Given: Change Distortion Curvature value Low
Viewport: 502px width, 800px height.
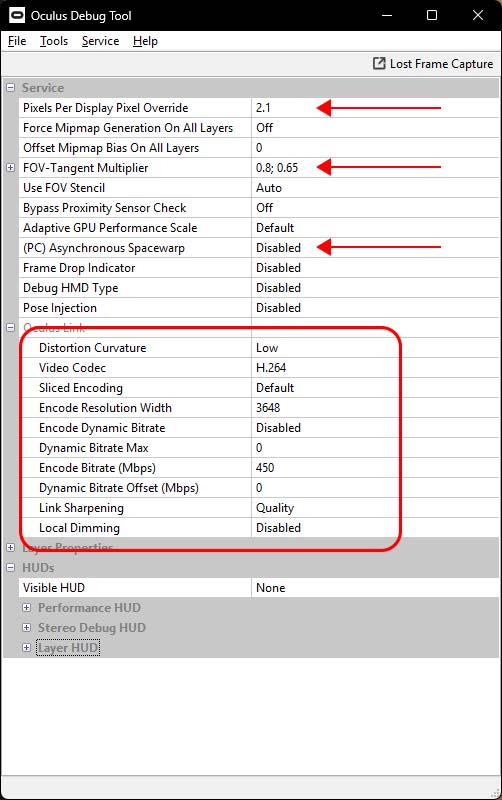Looking at the screenshot, I should tap(375, 347).
